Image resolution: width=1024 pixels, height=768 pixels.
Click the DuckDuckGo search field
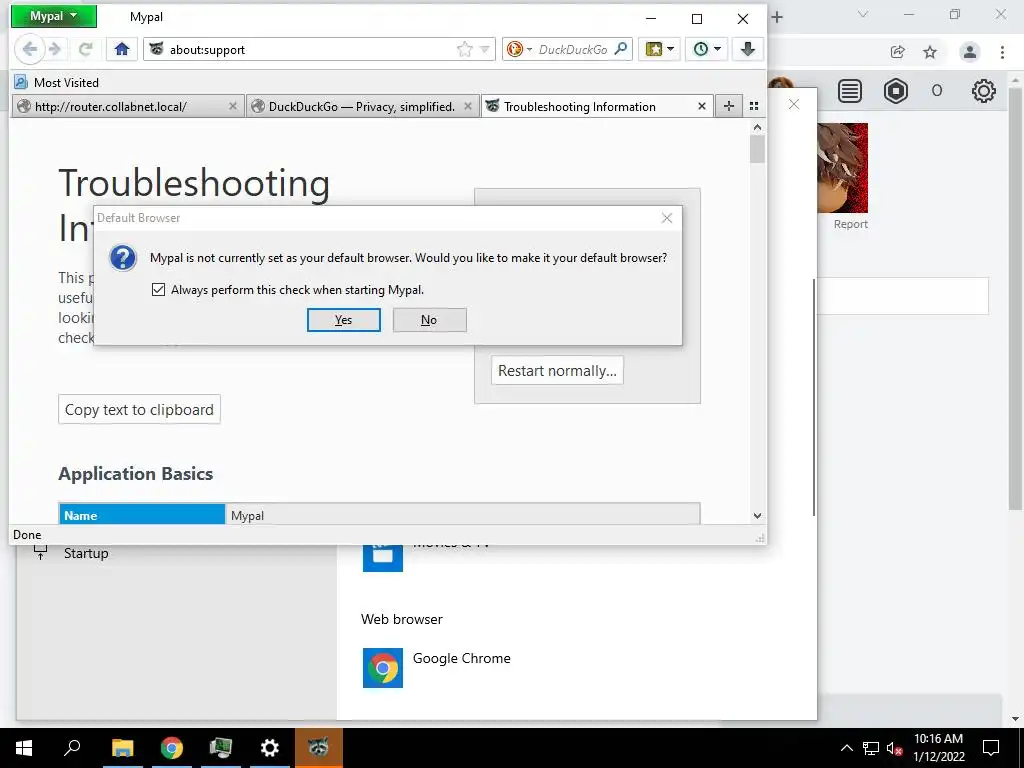coord(573,49)
